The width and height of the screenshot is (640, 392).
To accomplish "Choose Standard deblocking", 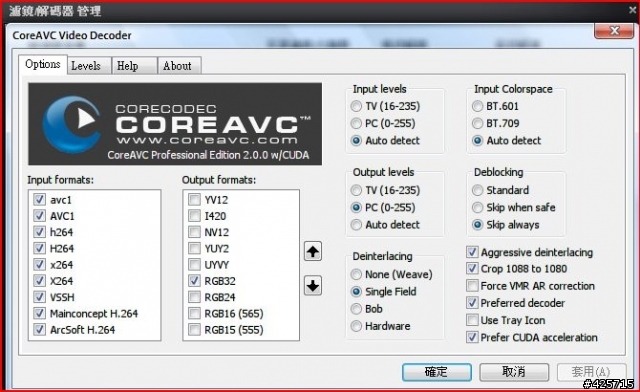I will point(477,190).
